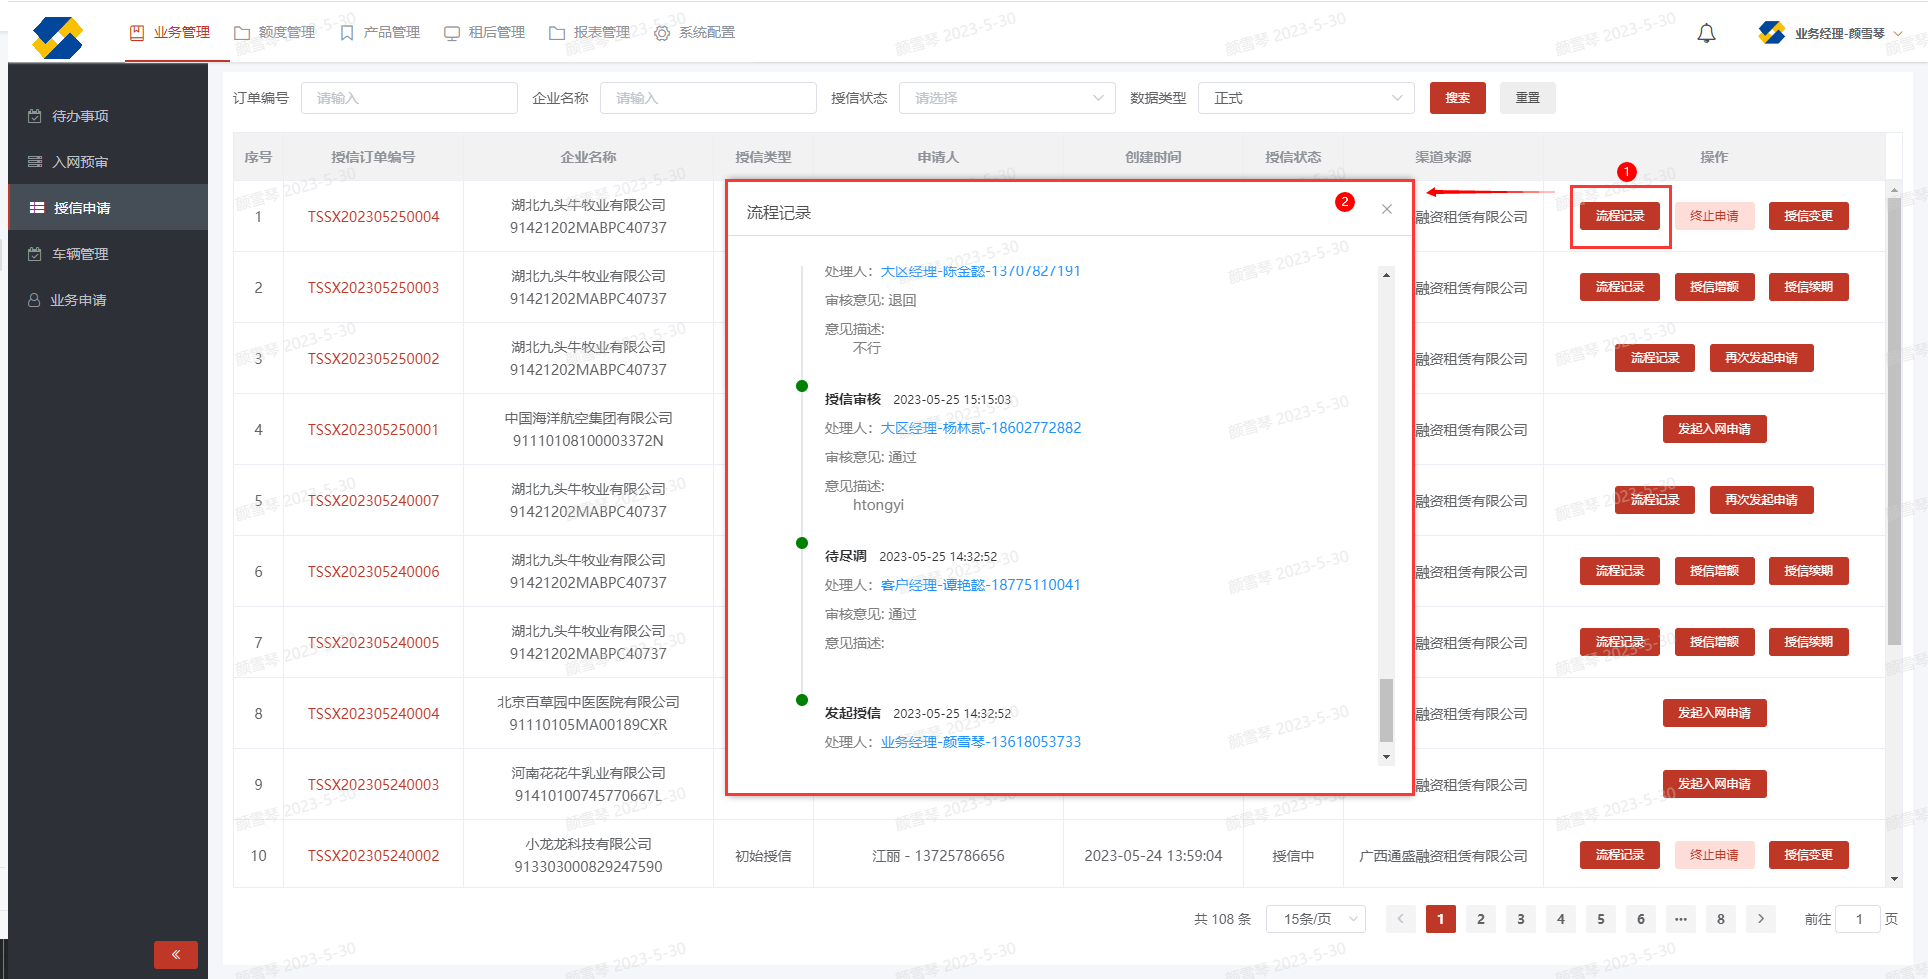Switch to 额度管理 top menu
Screen dimensions: 1928x979
(x=275, y=33)
